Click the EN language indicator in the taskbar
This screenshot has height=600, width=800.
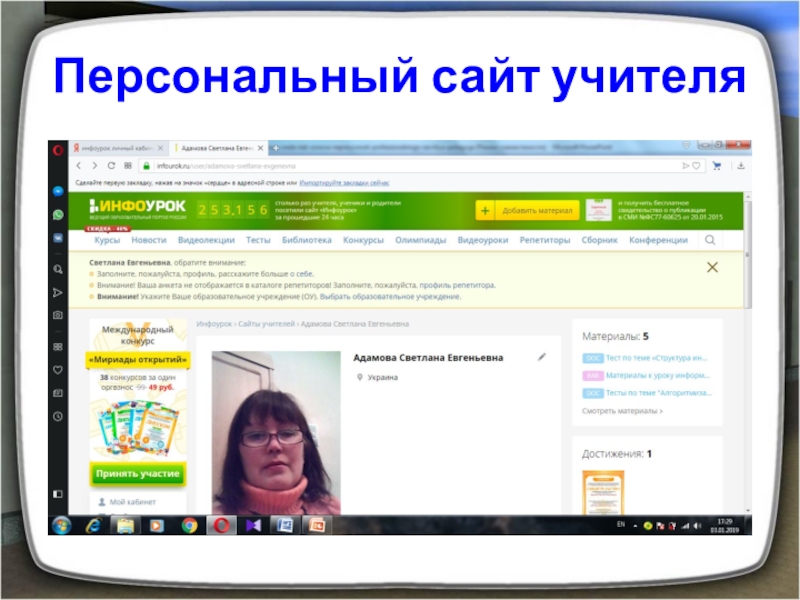tap(621, 524)
